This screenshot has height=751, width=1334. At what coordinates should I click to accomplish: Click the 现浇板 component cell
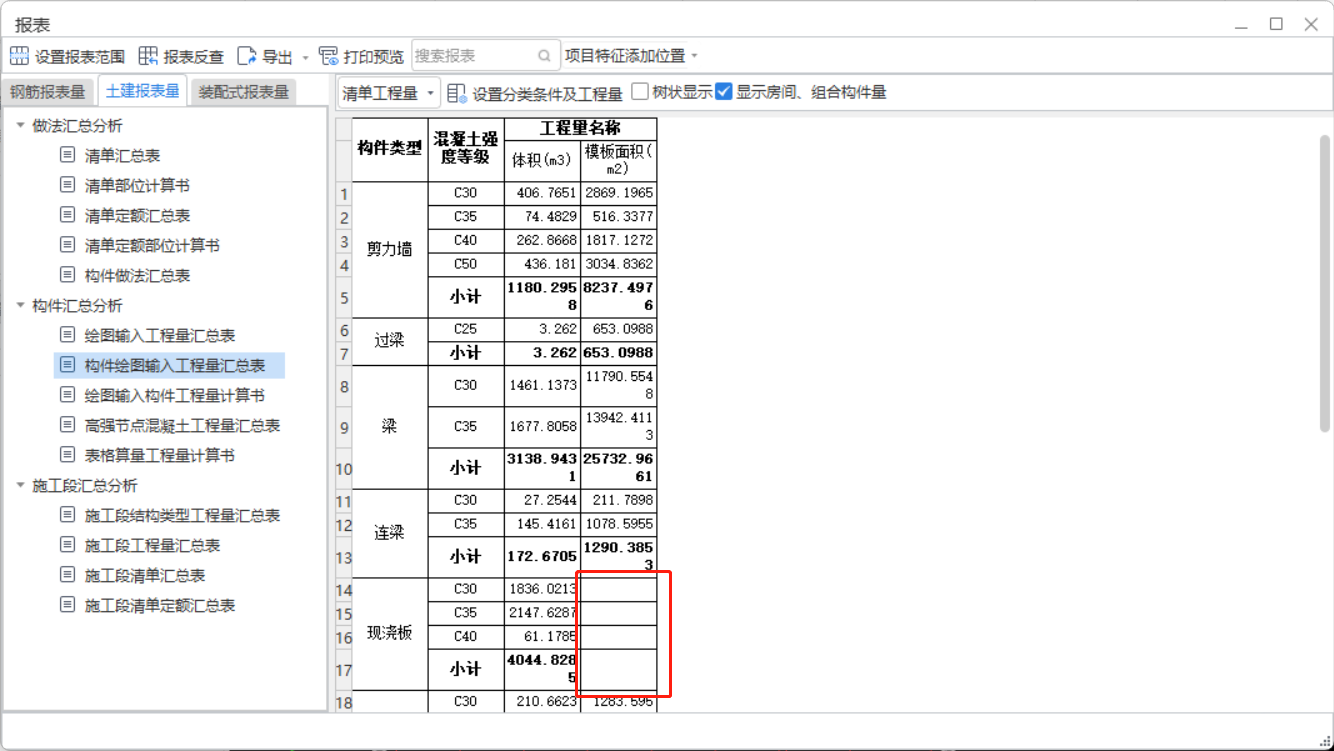[x=390, y=633]
